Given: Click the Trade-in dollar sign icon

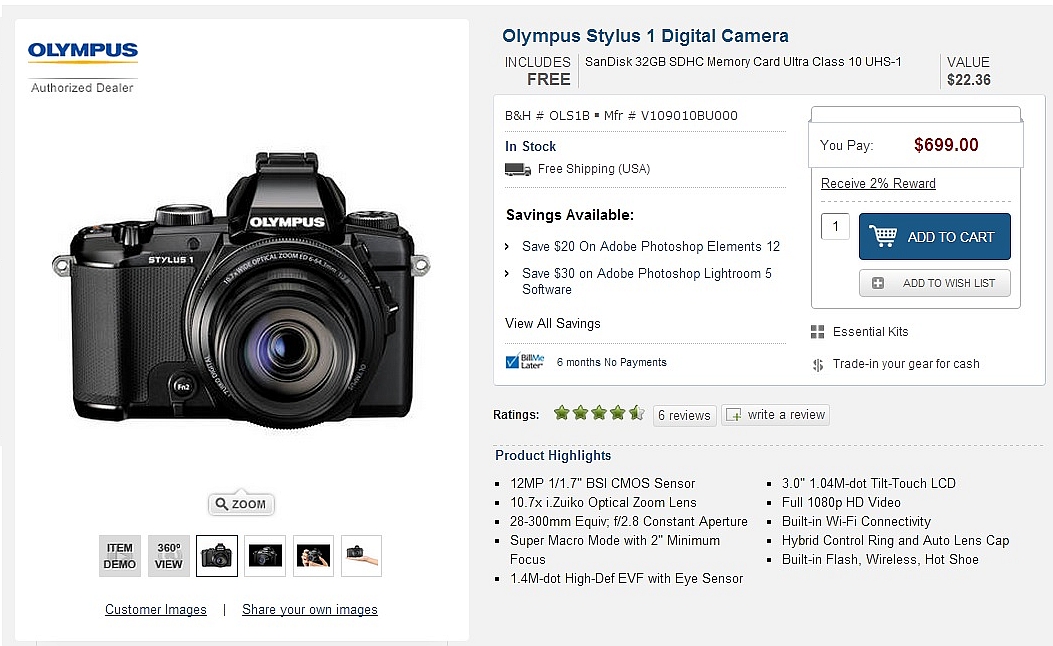Looking at the screenshot, I should tap(818, 365).
